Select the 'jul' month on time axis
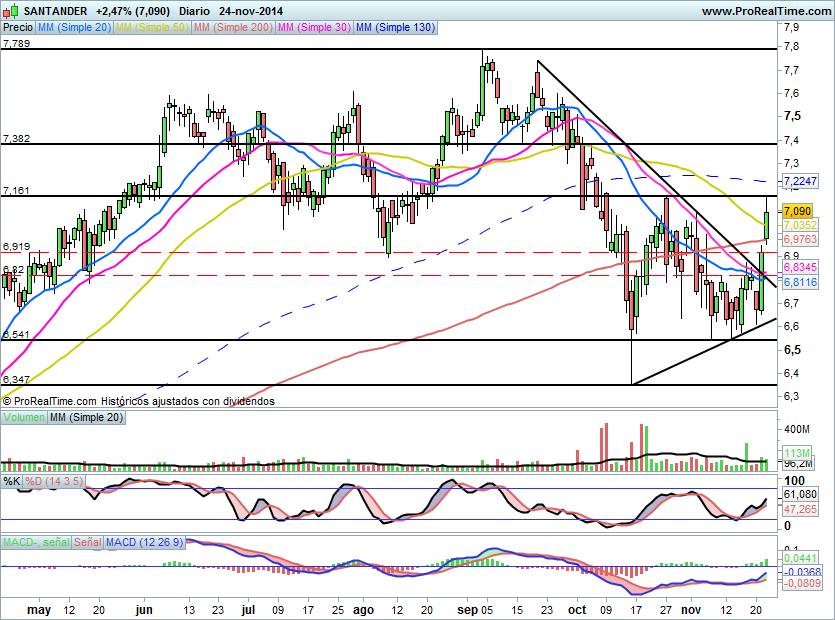The image size is (835, 620). click(248, 610)
